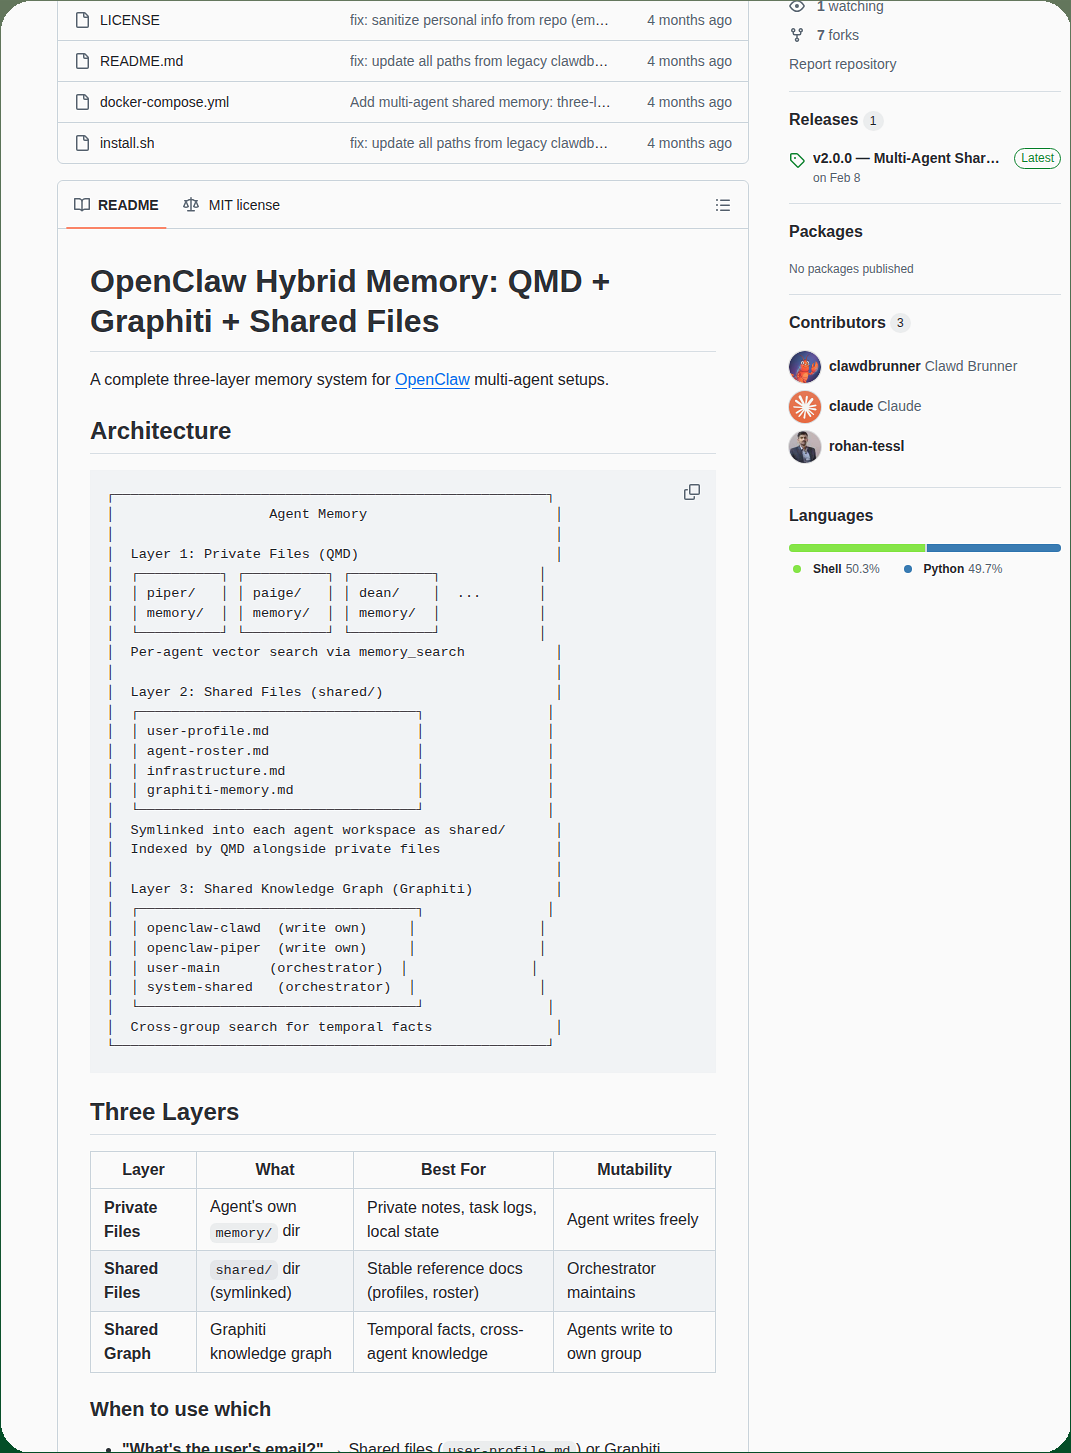Click the Shell 50.3% language link

click(846, 569)
